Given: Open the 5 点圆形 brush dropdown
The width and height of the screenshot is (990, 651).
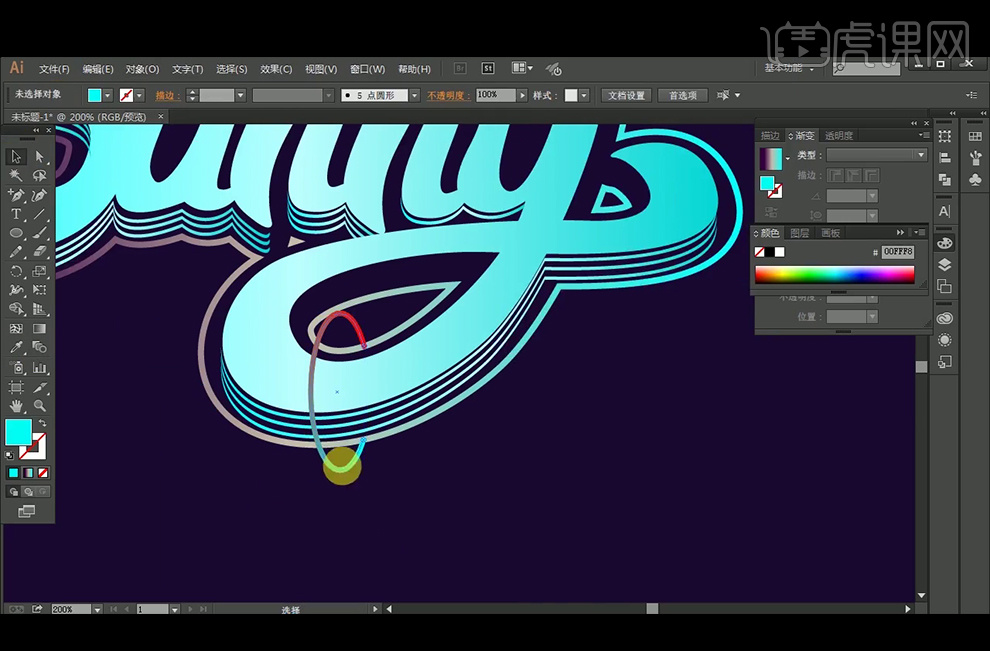Looking at the screenshot, I should pyautogui.click(x=415, y=95).
